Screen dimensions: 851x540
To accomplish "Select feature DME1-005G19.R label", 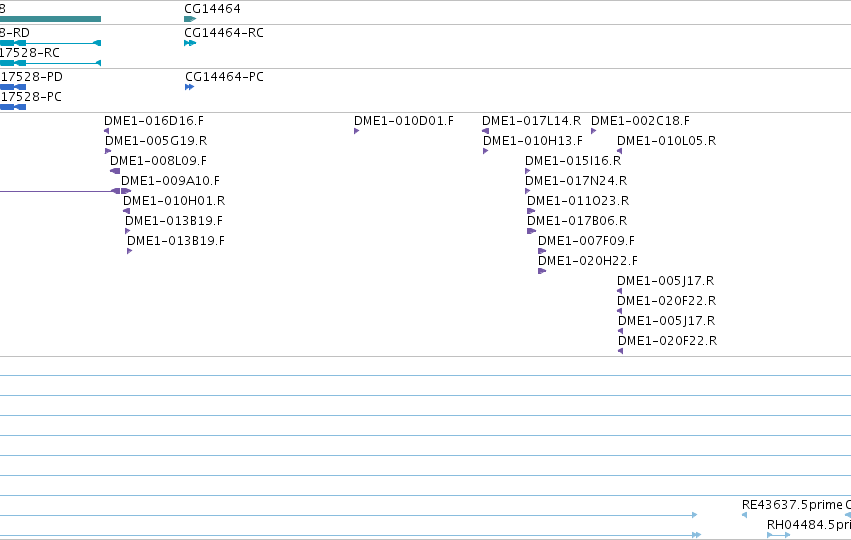I will point(156,141).
